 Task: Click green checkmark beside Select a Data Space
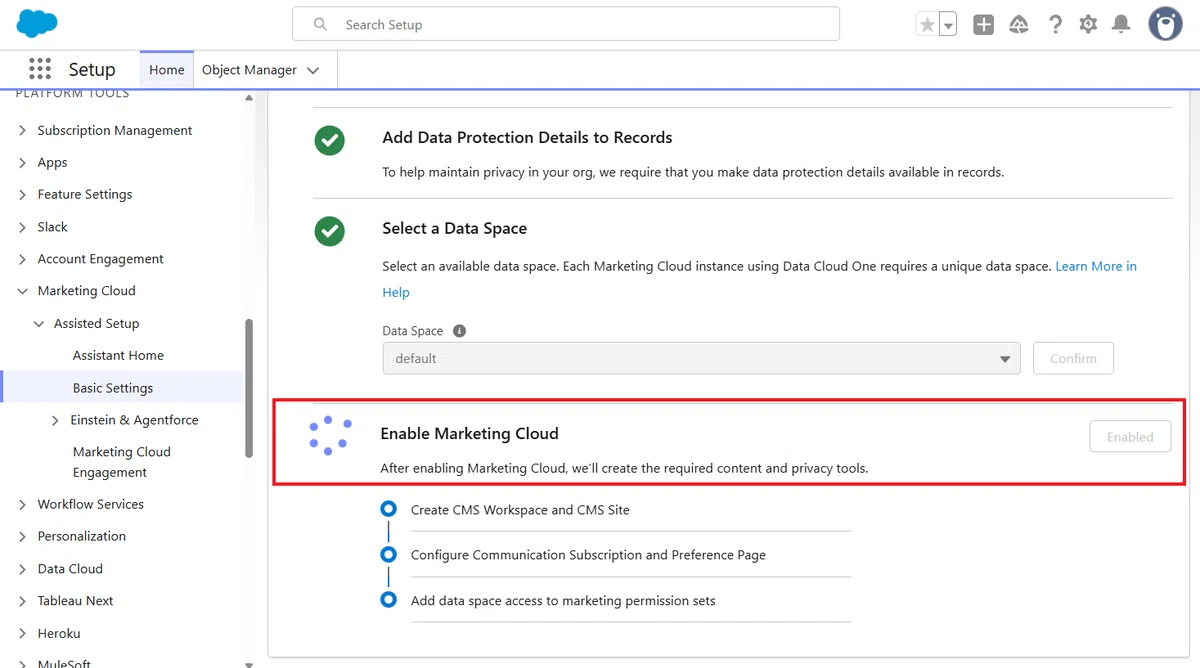[x=329, y=232]
